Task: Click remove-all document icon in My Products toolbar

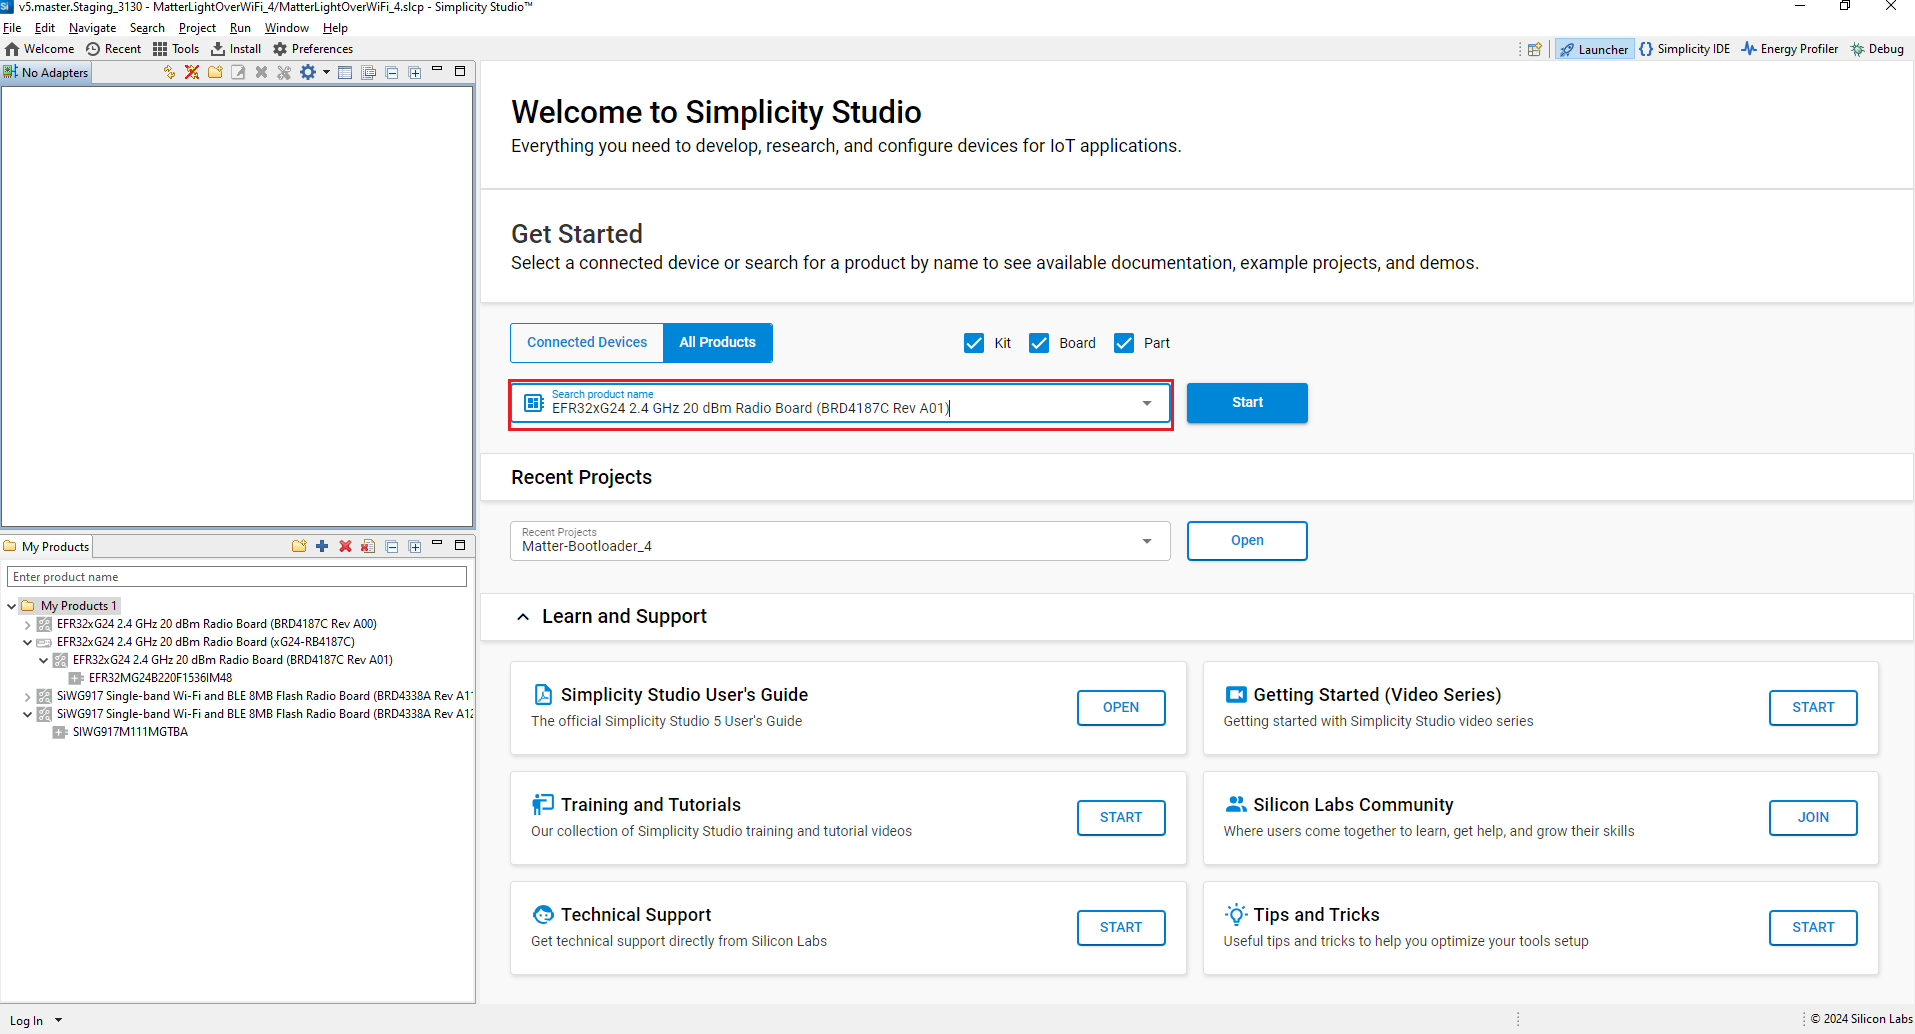Action: point(368,546)
